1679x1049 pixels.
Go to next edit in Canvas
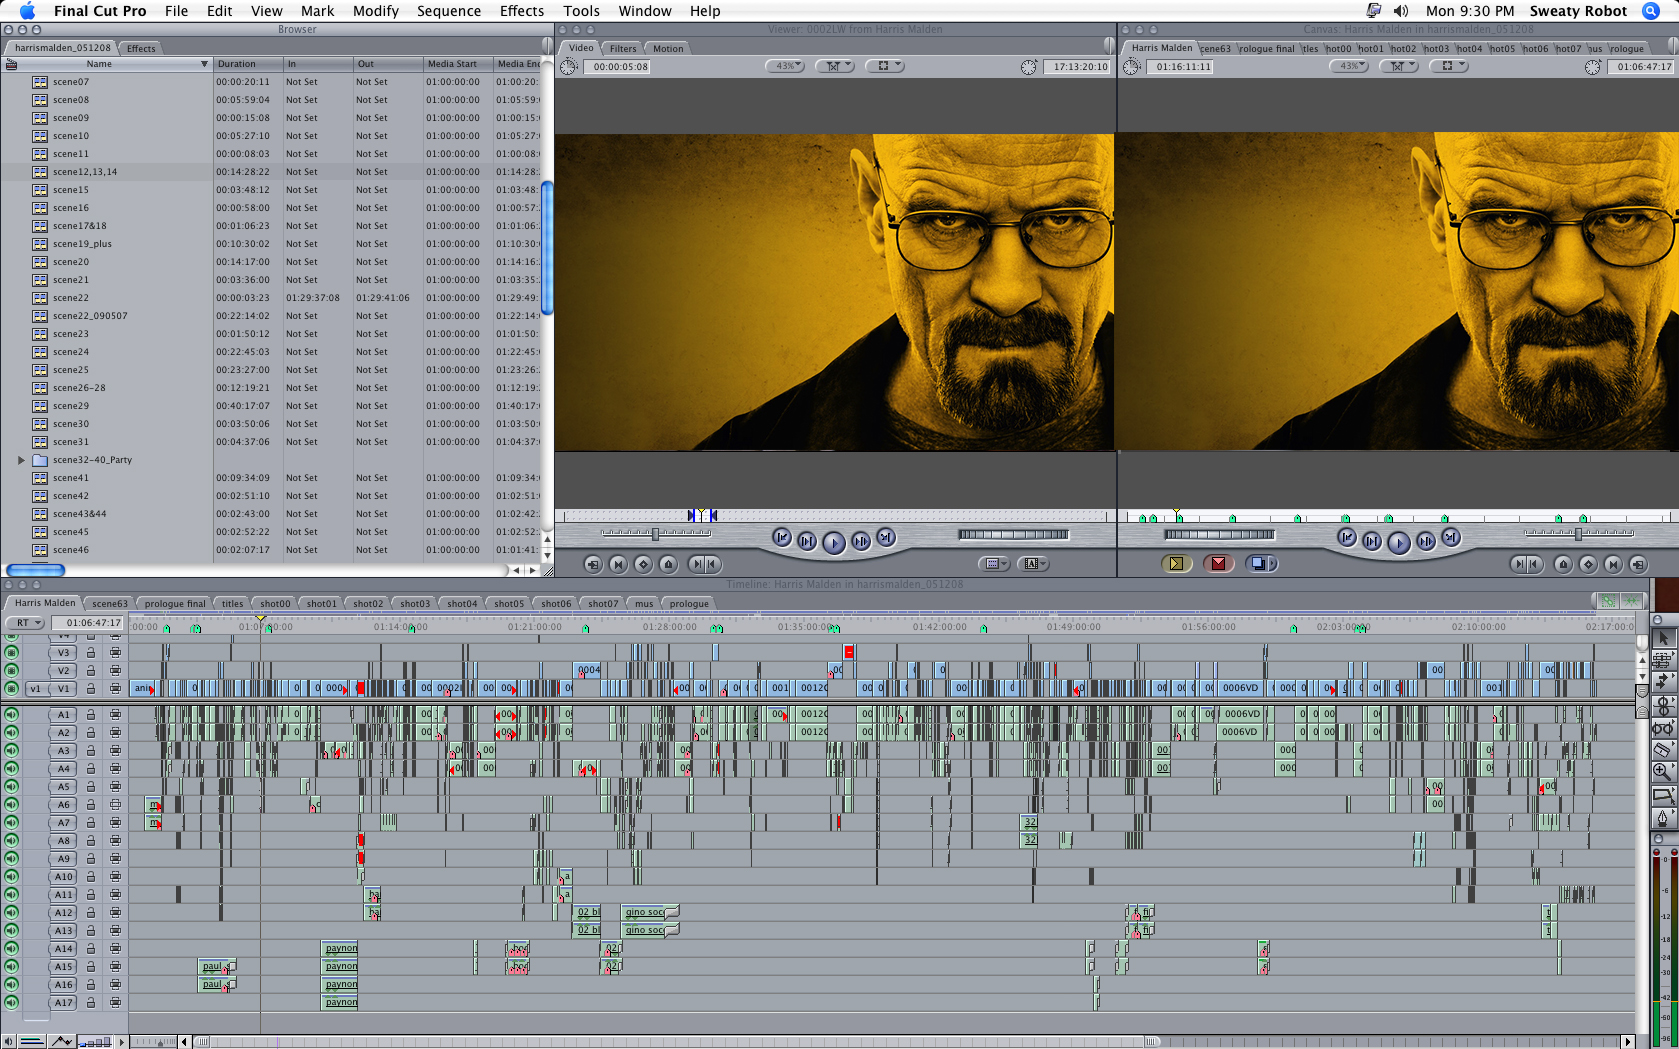point(1451,538)
